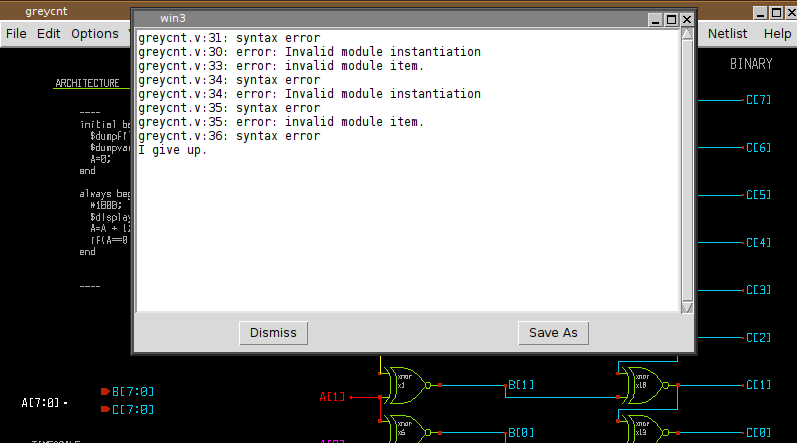This screenshot has width=797, height=443.
Task: Minimize the win3 dialog window
Action: pyautogui.click(x=655, y=19)
